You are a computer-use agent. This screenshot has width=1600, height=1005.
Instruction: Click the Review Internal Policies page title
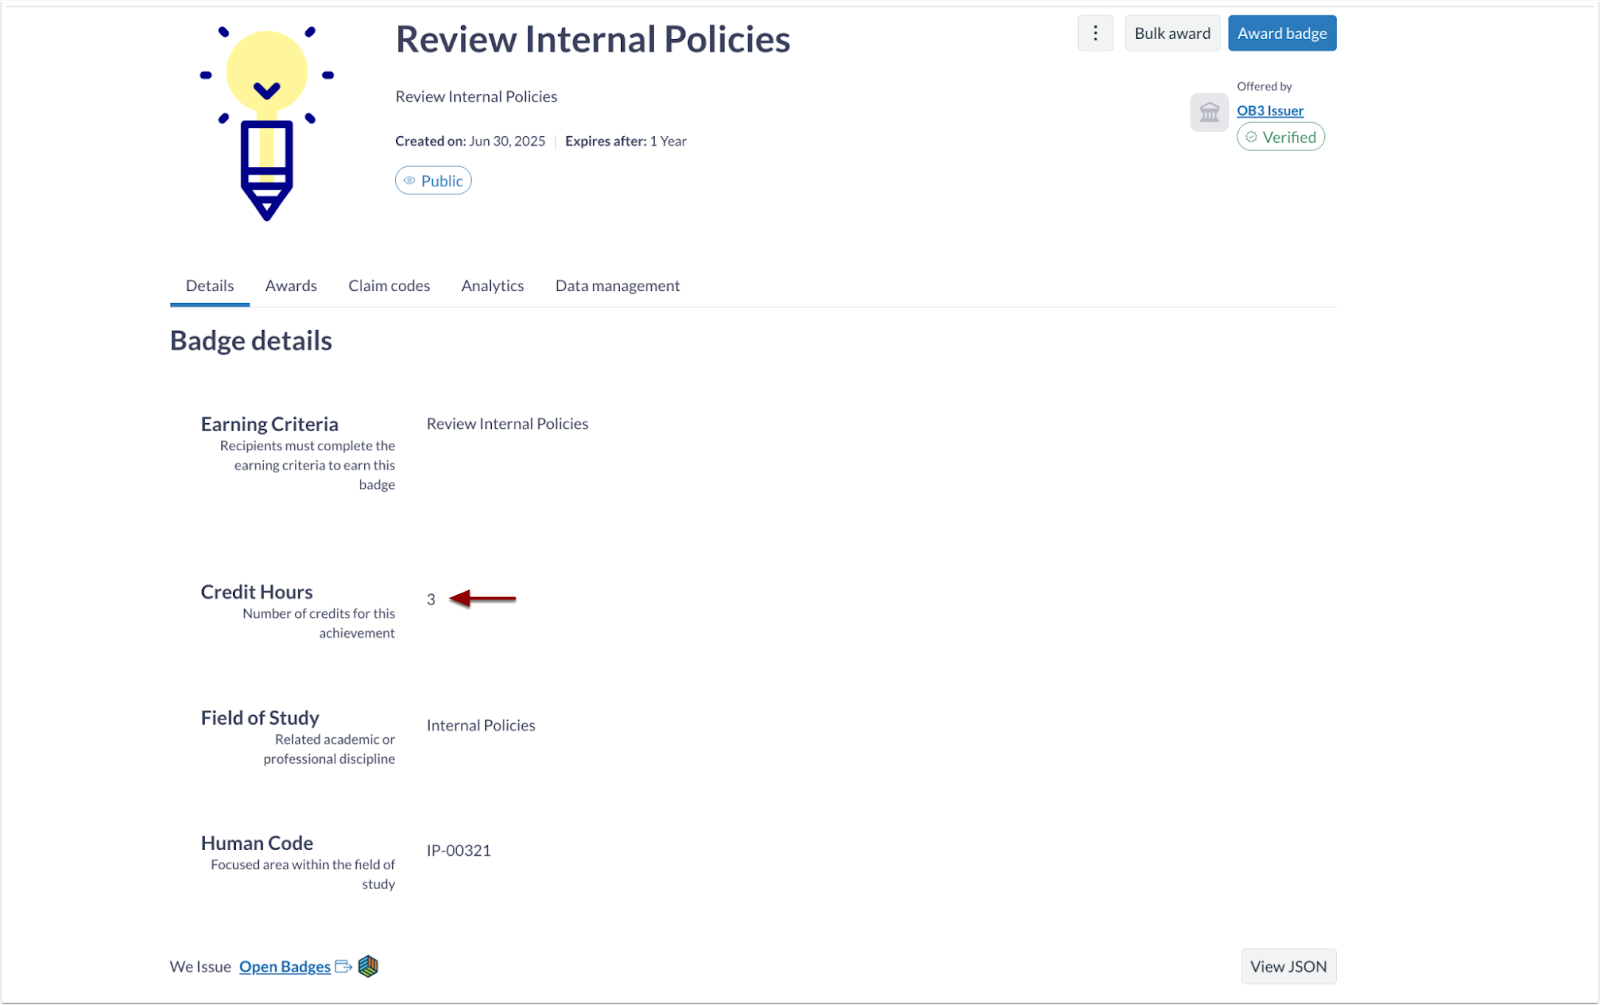[x=593, y=40]
